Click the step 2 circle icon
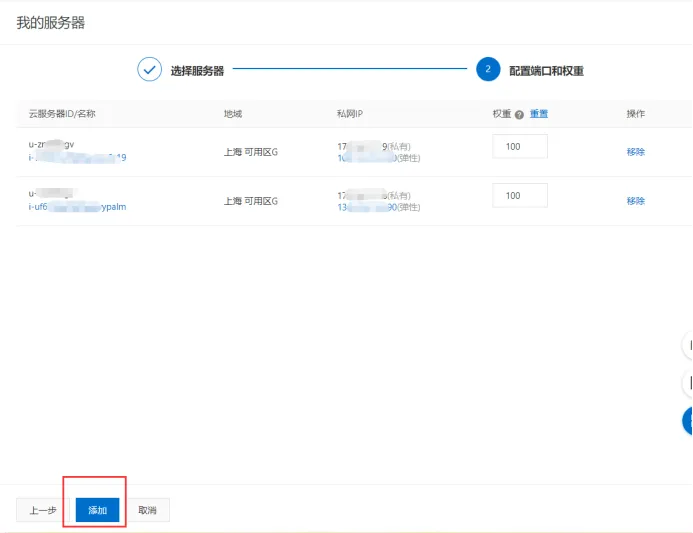Viewport: 693px width, 533px height. 488,69
